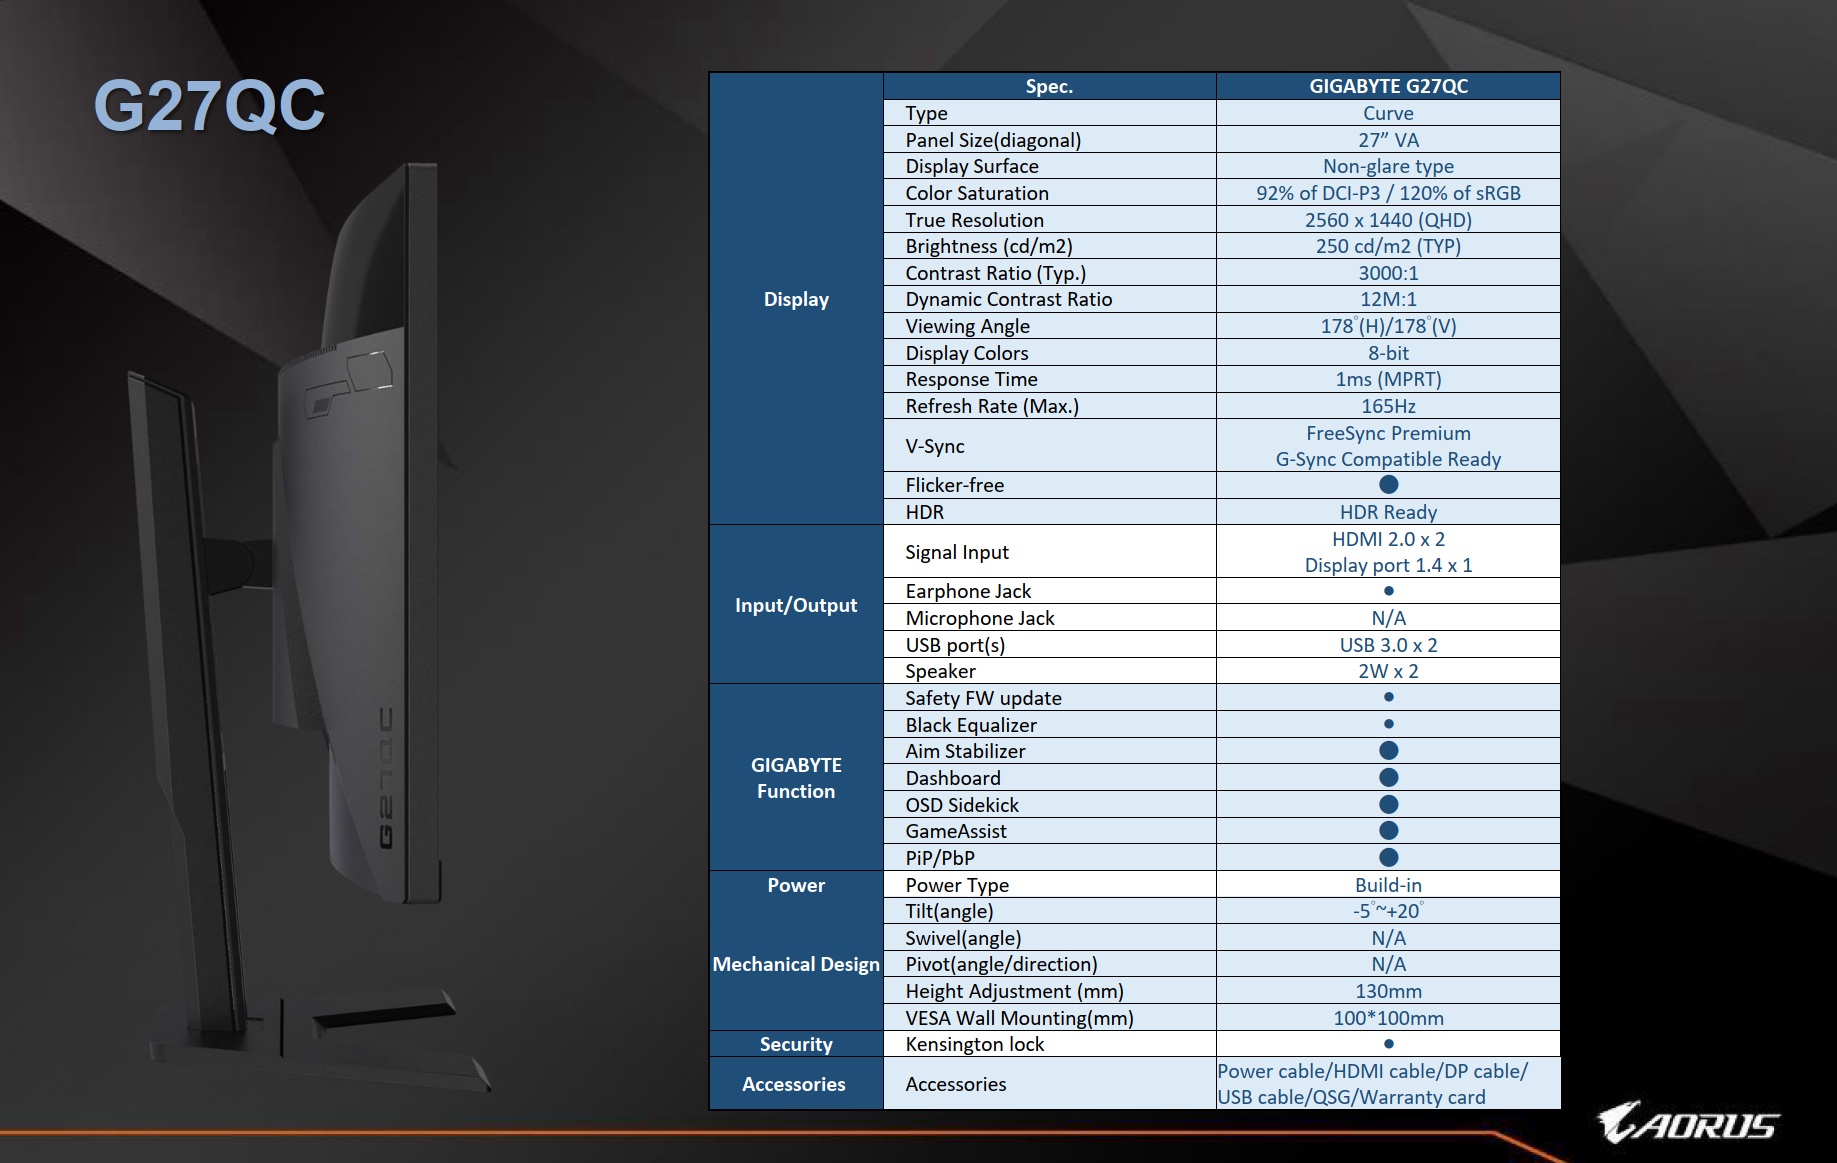Viewport: 1837px width, 1163px height.
Task: Click '92% of DCI-P3 / 120% of sRGB'
Action: click(1388, 193)
